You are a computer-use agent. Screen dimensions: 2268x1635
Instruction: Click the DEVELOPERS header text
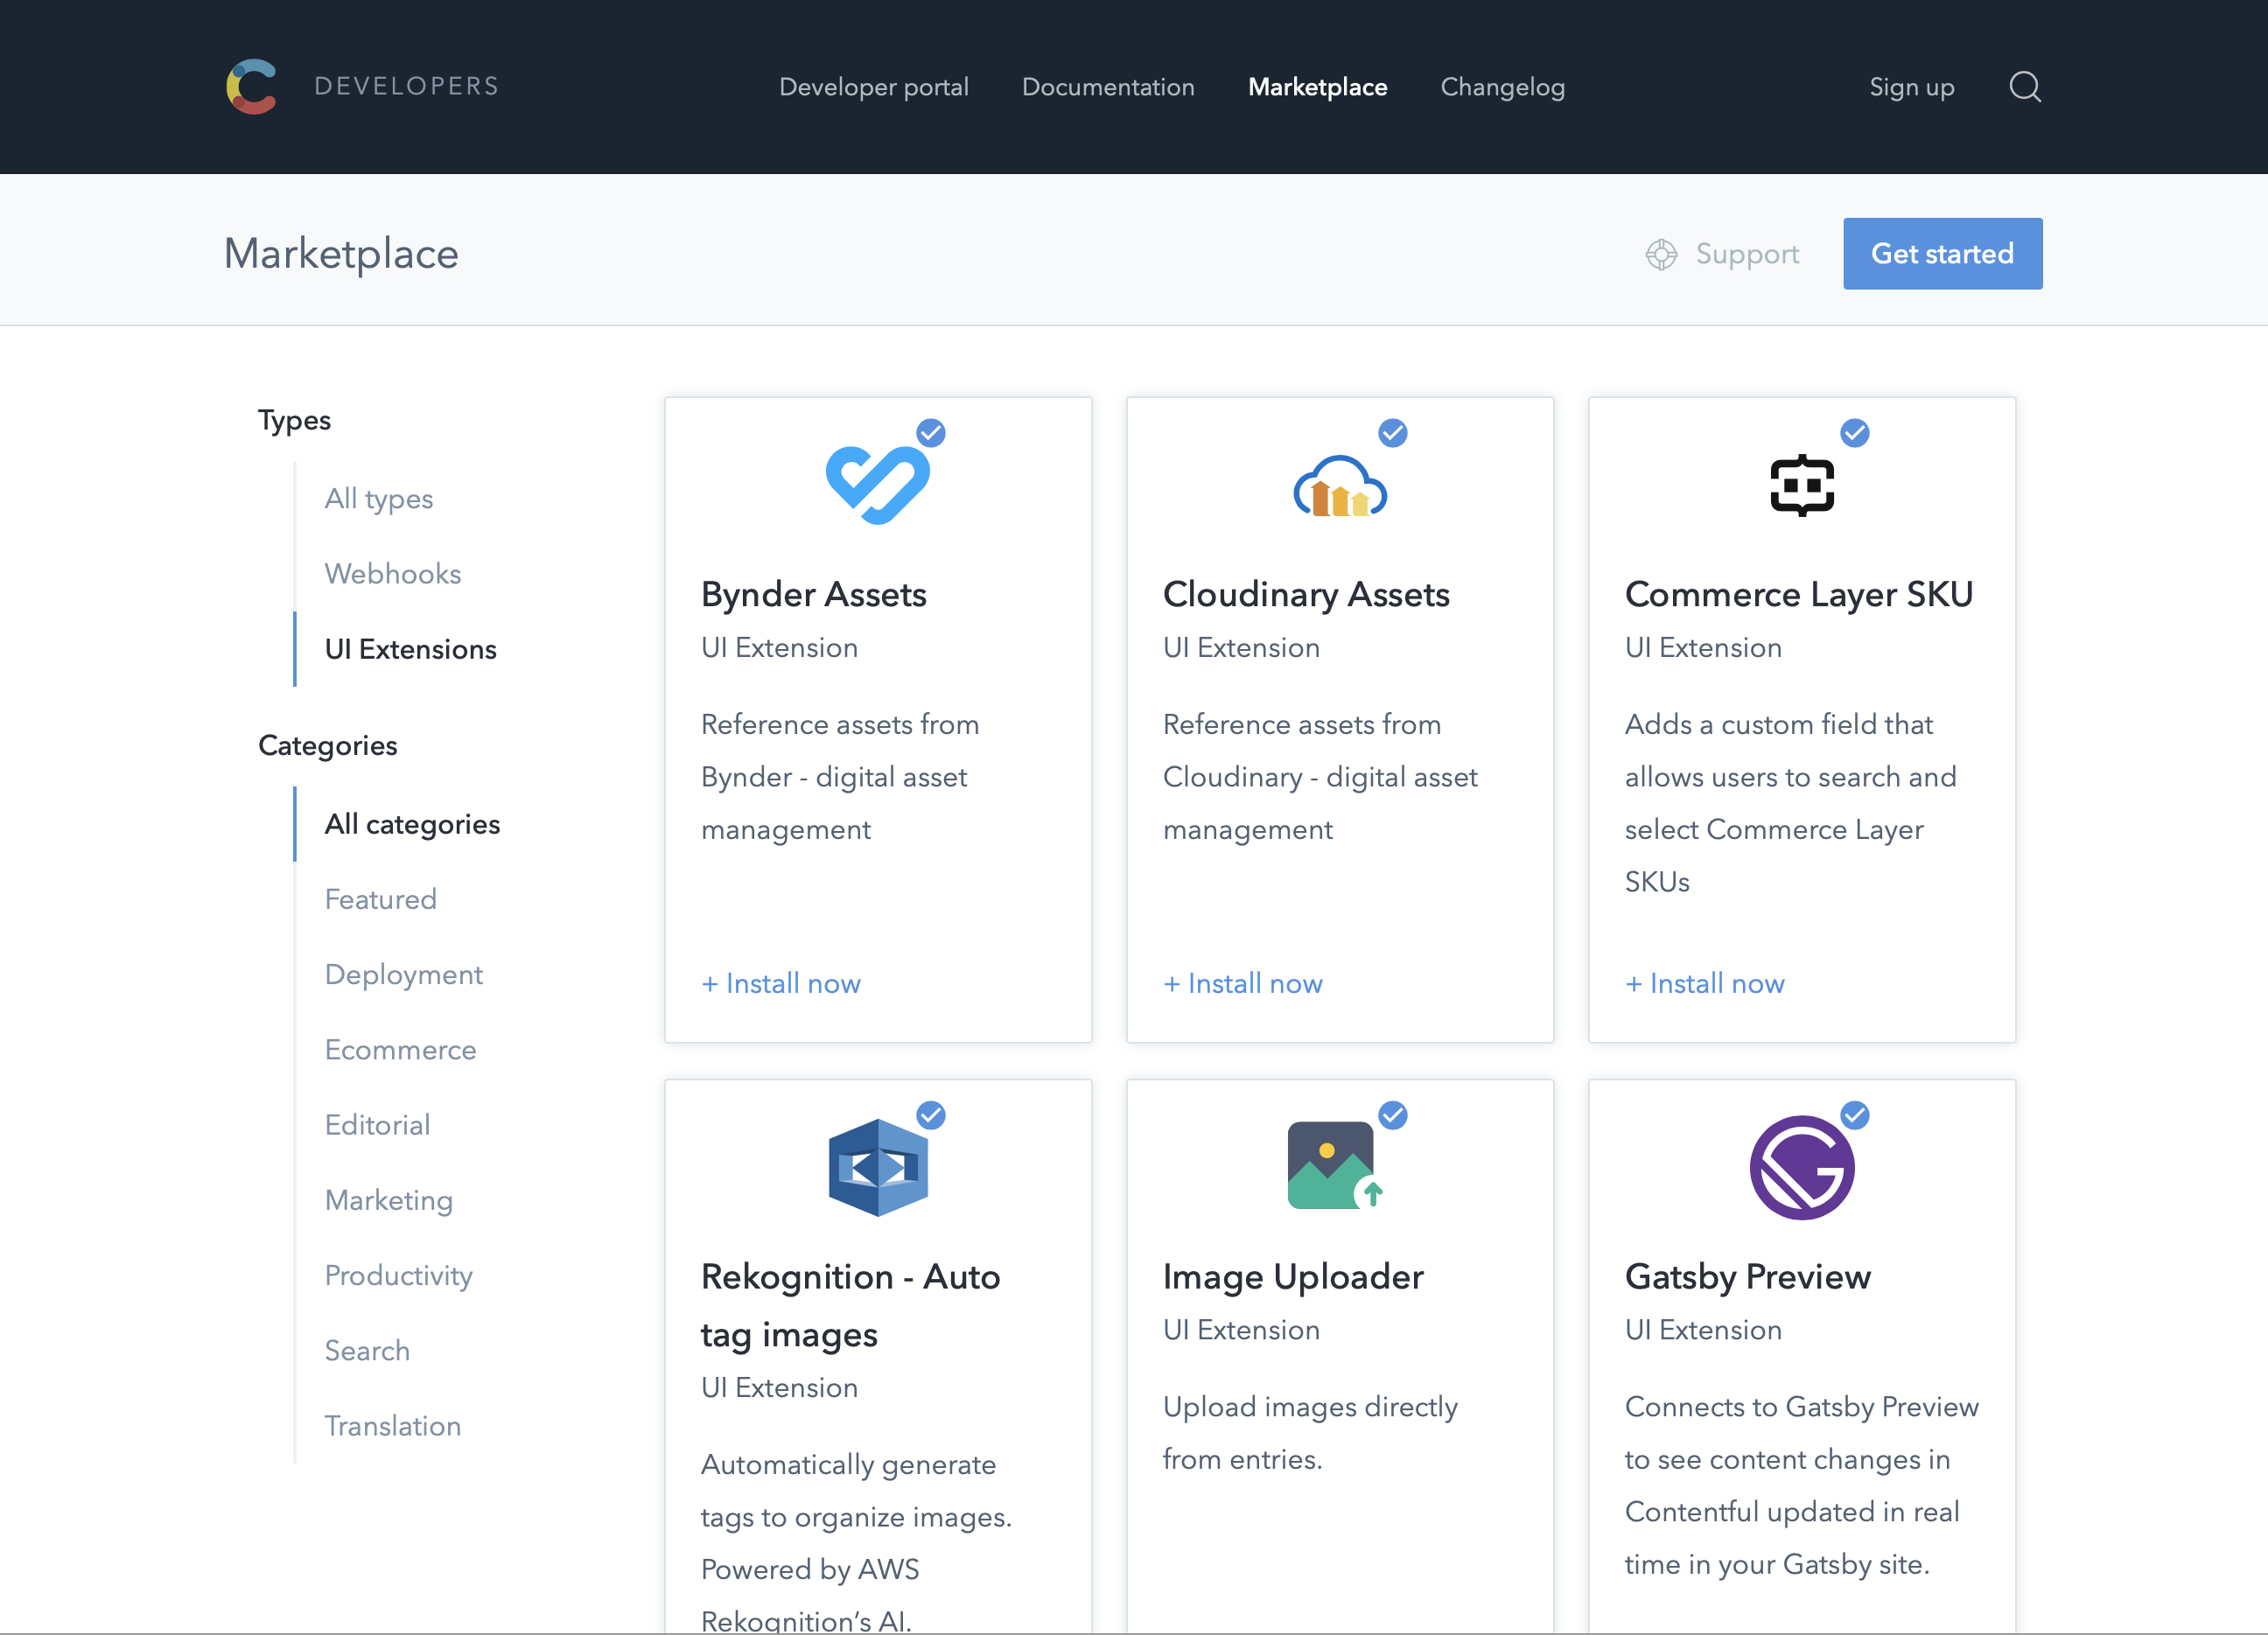407,87
